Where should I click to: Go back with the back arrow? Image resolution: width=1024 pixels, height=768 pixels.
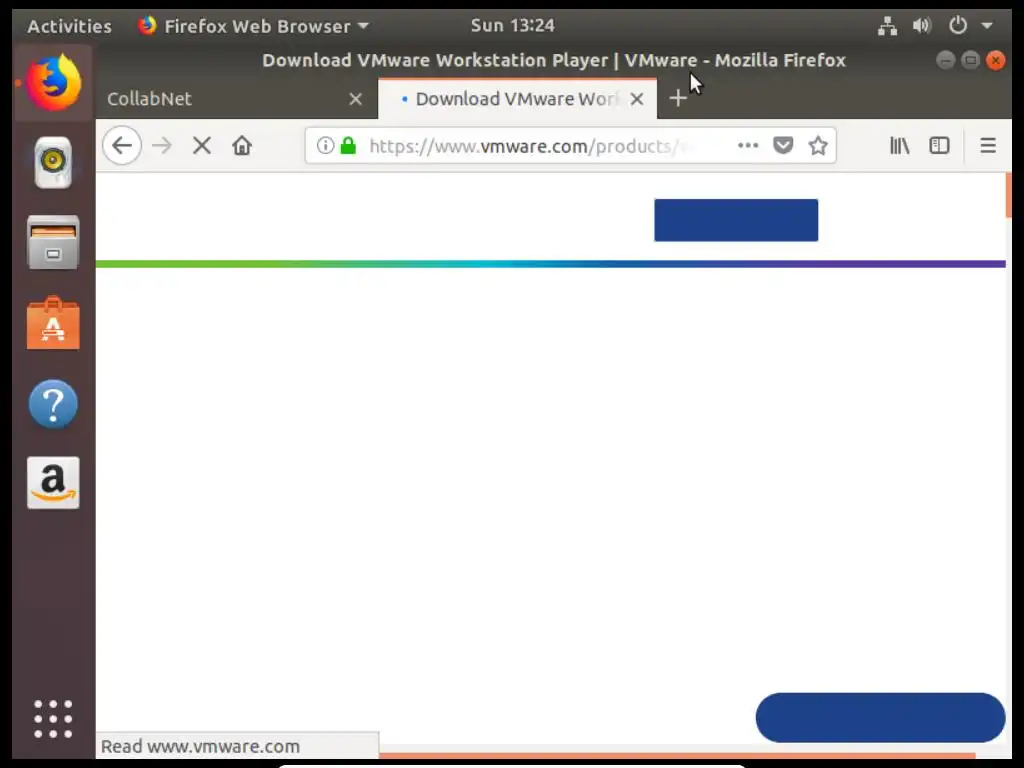(x=122, y=146)
